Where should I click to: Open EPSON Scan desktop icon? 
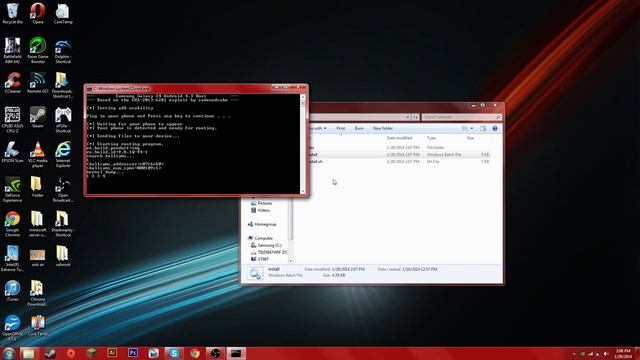click(12, 152)
